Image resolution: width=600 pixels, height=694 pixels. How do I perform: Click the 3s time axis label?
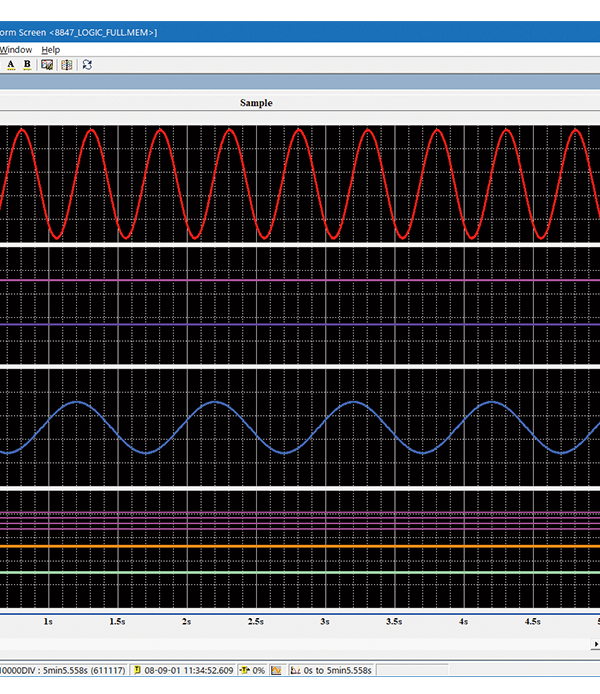pyautogui.click(x=325, y=621)
